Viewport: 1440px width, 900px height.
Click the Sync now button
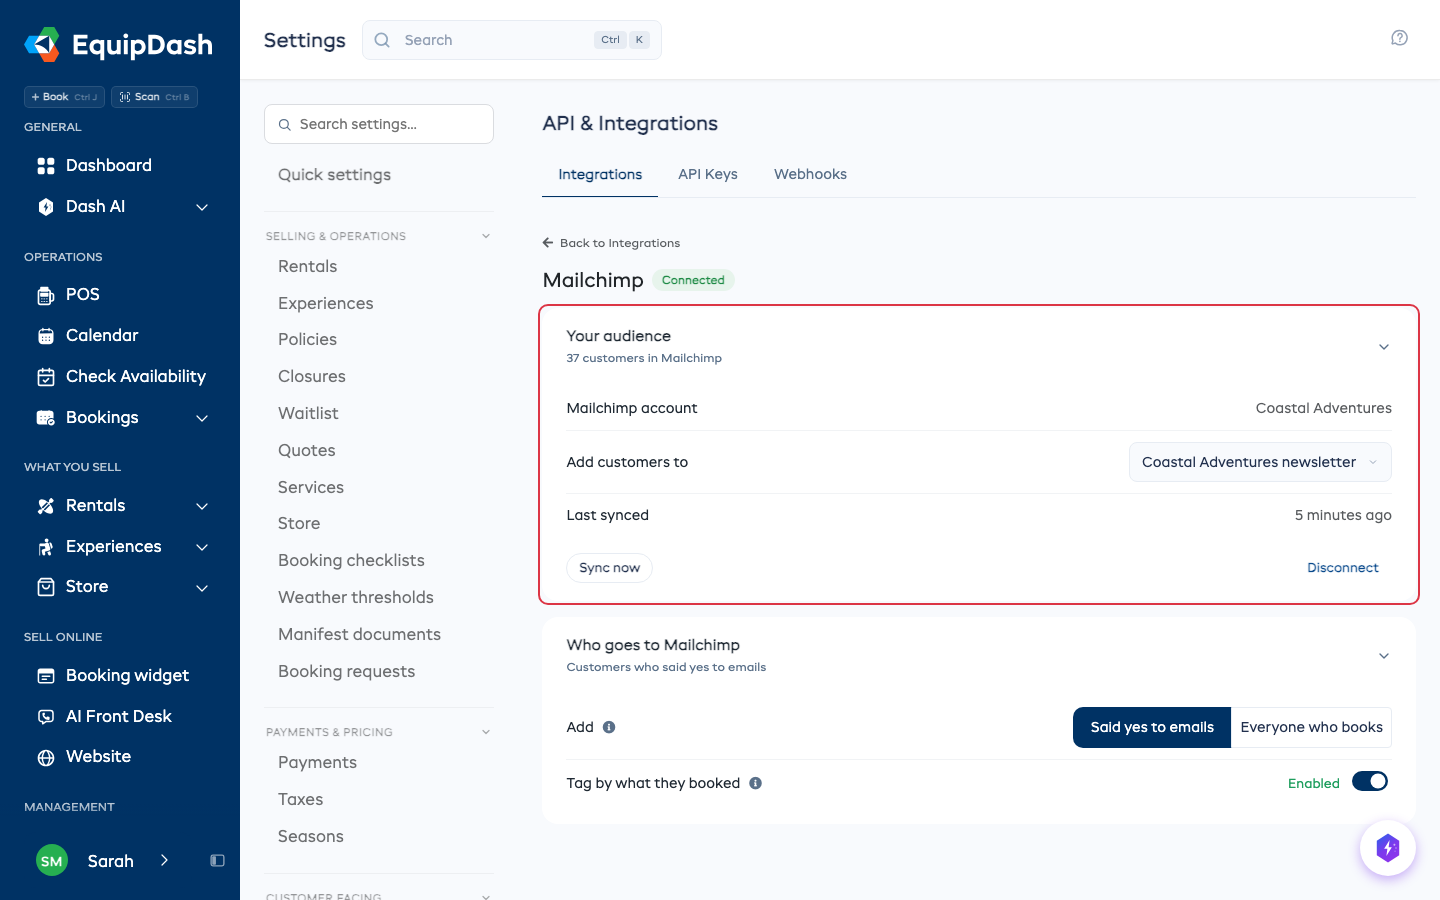(x=609, y=568)
